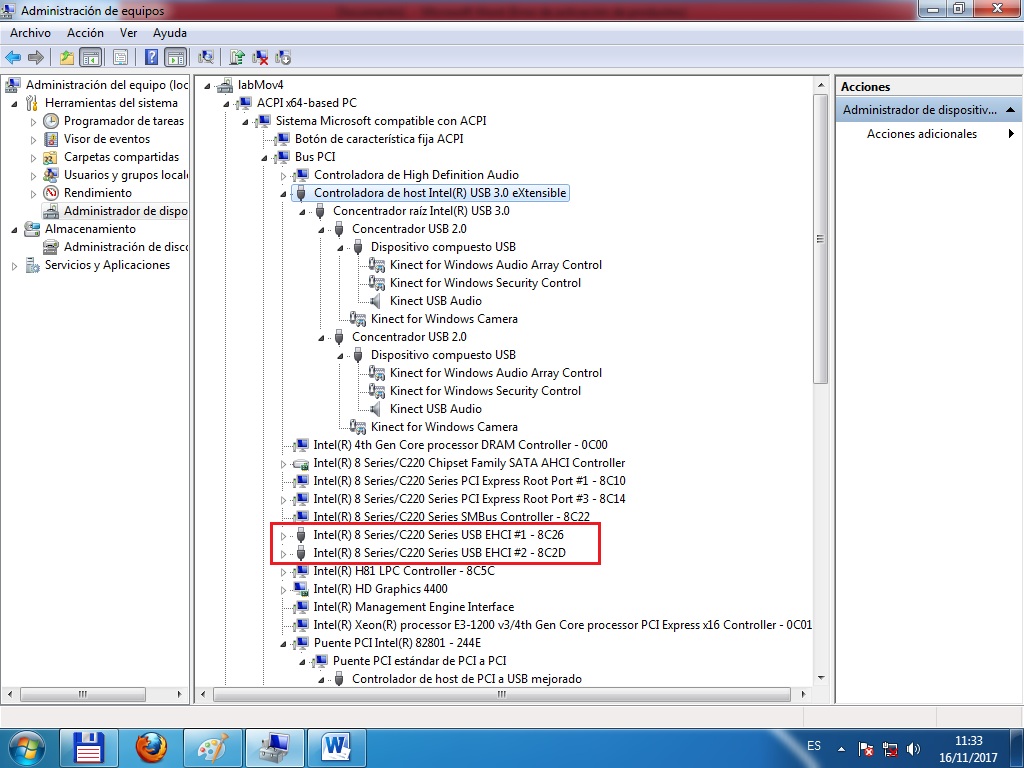Open the Acción menu
Screen dimensions: 1024x768
pos(85,33)
